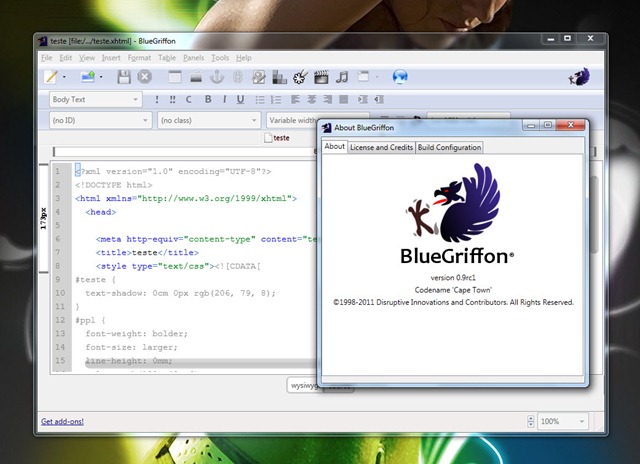Open the 100% zoom dropdown
640x464 pixels.
pyautogui.click(x=563, y=421)
